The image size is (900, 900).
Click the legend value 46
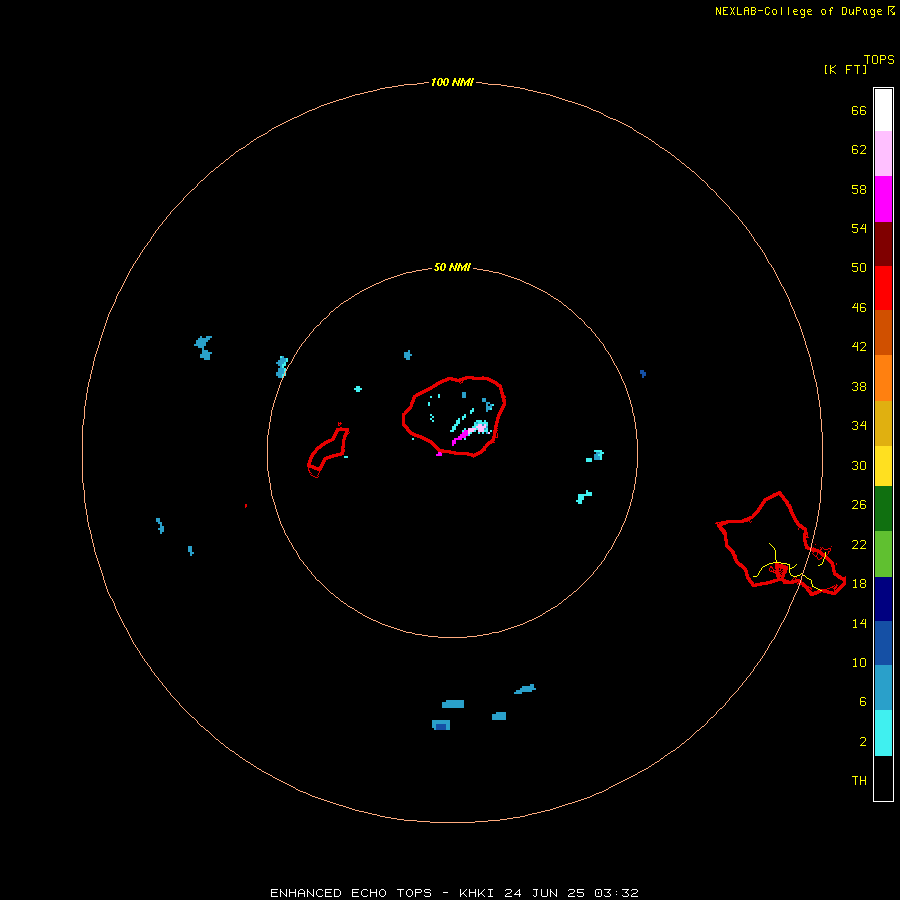click(859, 307)
